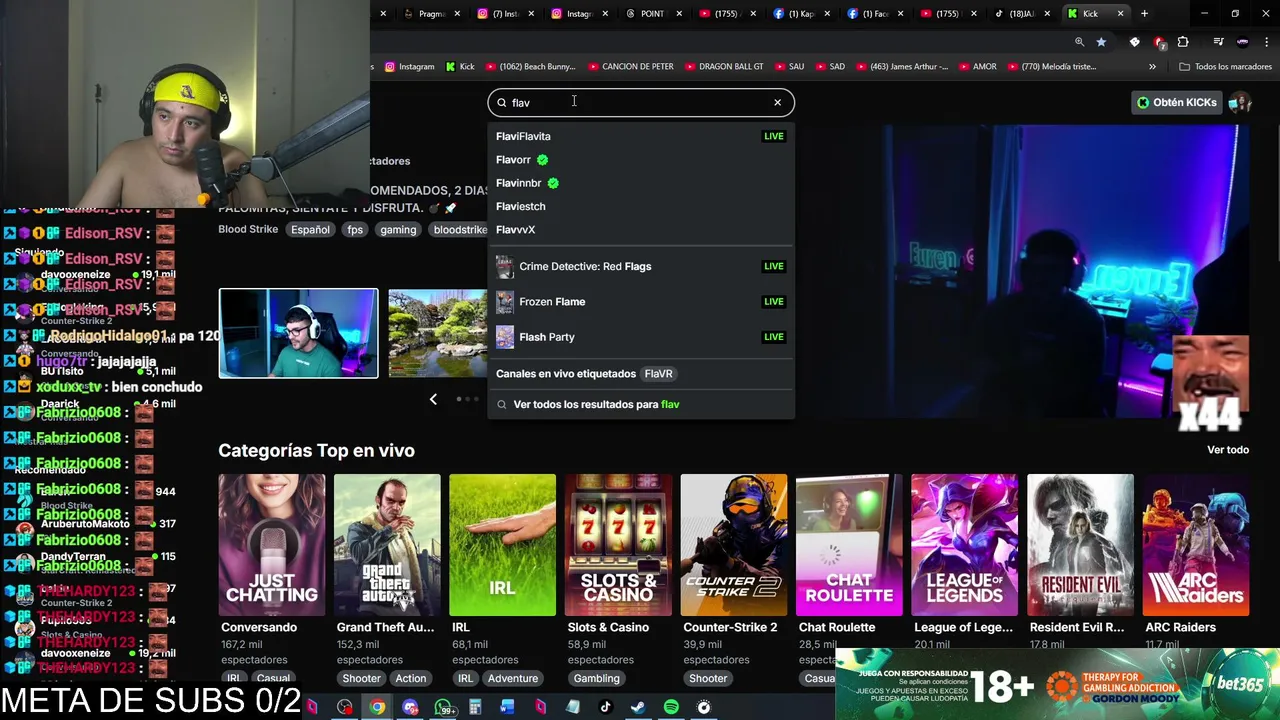
Task: Open the Instagram bookmark
Action: (x=410, y=67)
